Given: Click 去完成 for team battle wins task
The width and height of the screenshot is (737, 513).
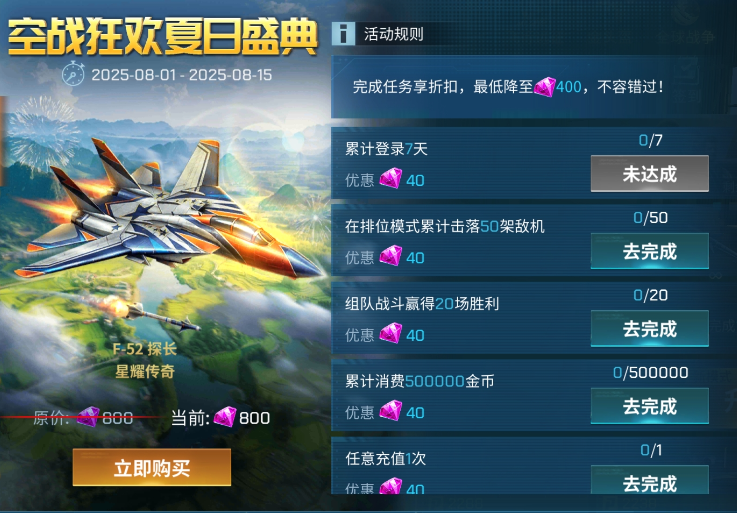Looking at the screenshot, I should coord(650,329).
